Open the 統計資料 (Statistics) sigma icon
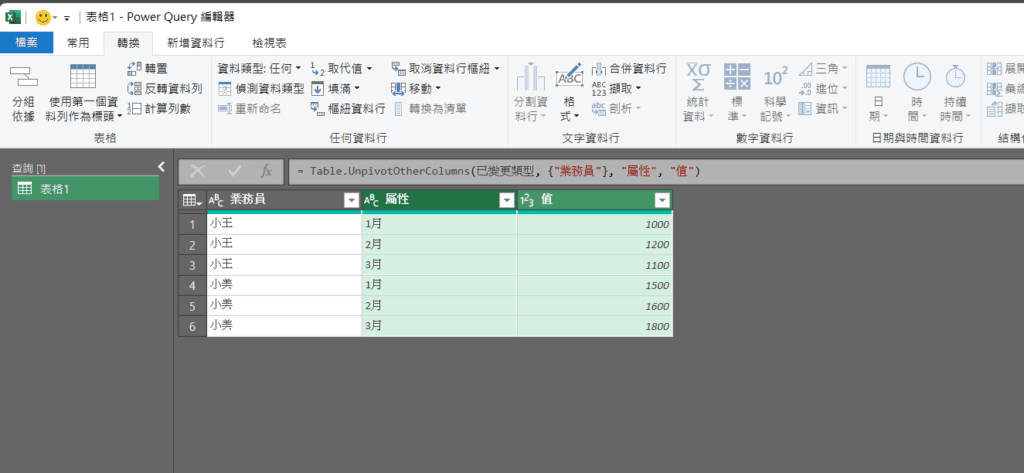Screen dimensions: 1024x473 pos(698,78)
